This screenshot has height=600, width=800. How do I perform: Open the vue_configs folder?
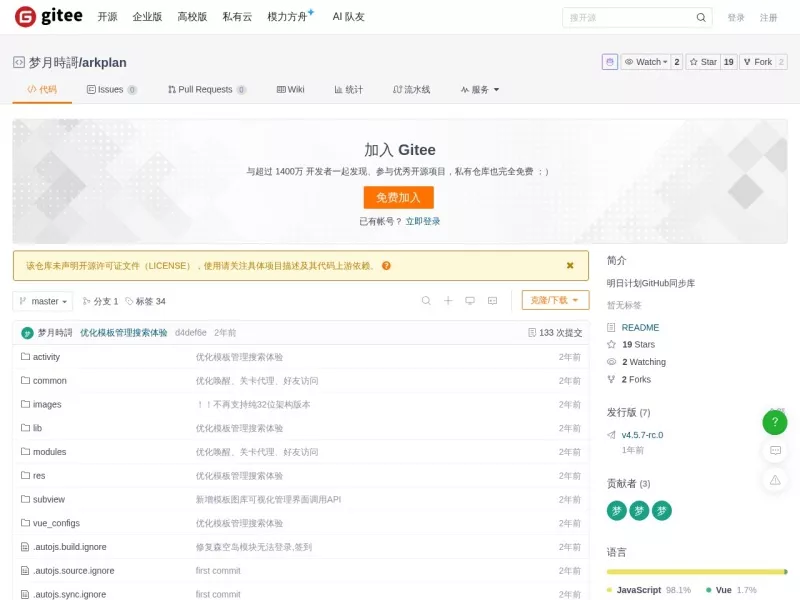(56, 523)
